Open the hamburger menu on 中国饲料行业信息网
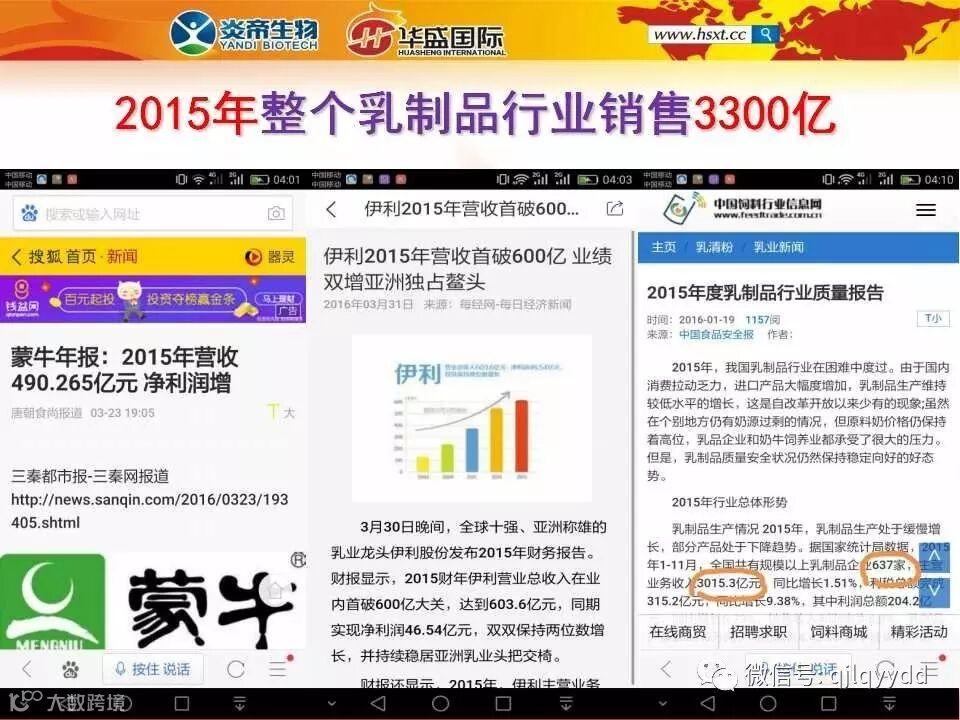The image size is (960, 720). click(926, 210)
